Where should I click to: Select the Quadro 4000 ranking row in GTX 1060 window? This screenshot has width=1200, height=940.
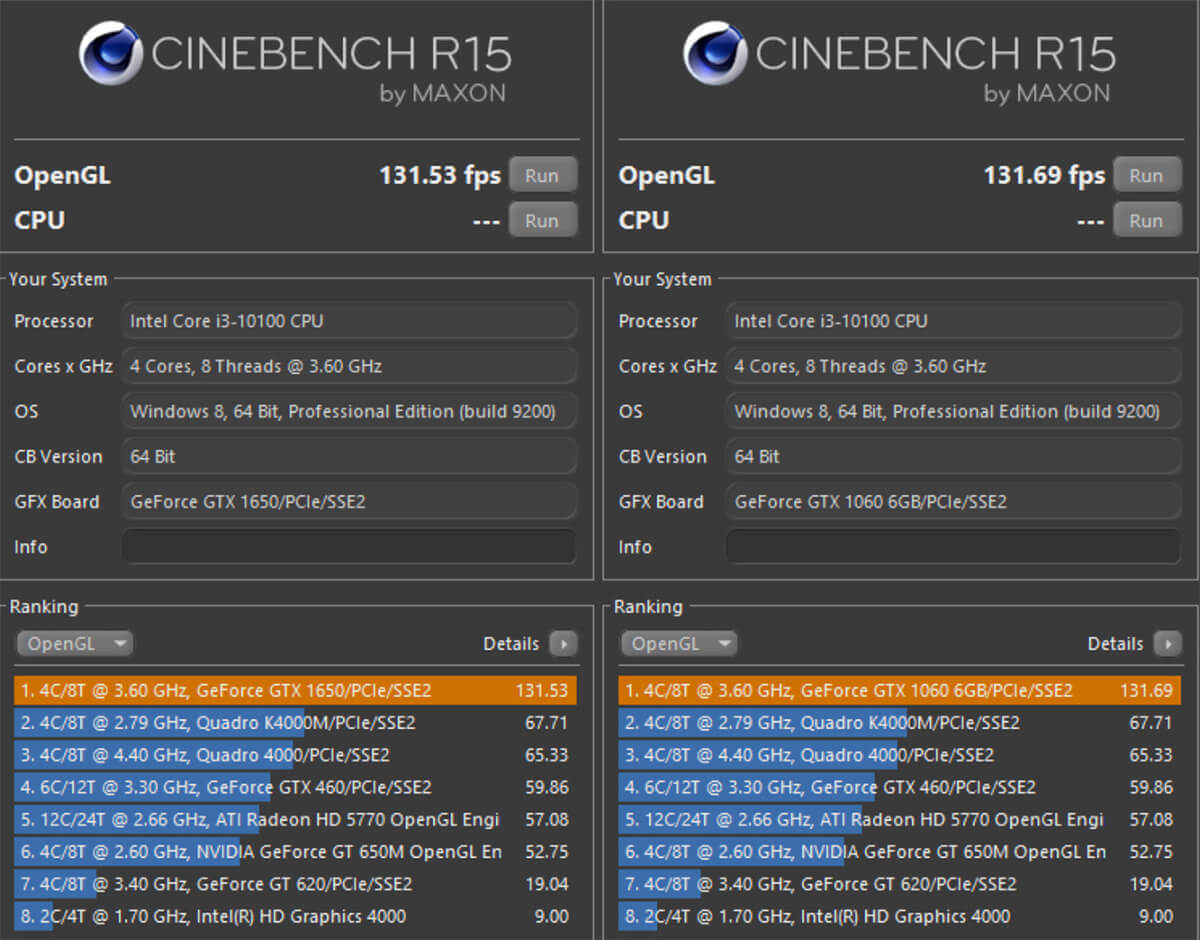900,755
